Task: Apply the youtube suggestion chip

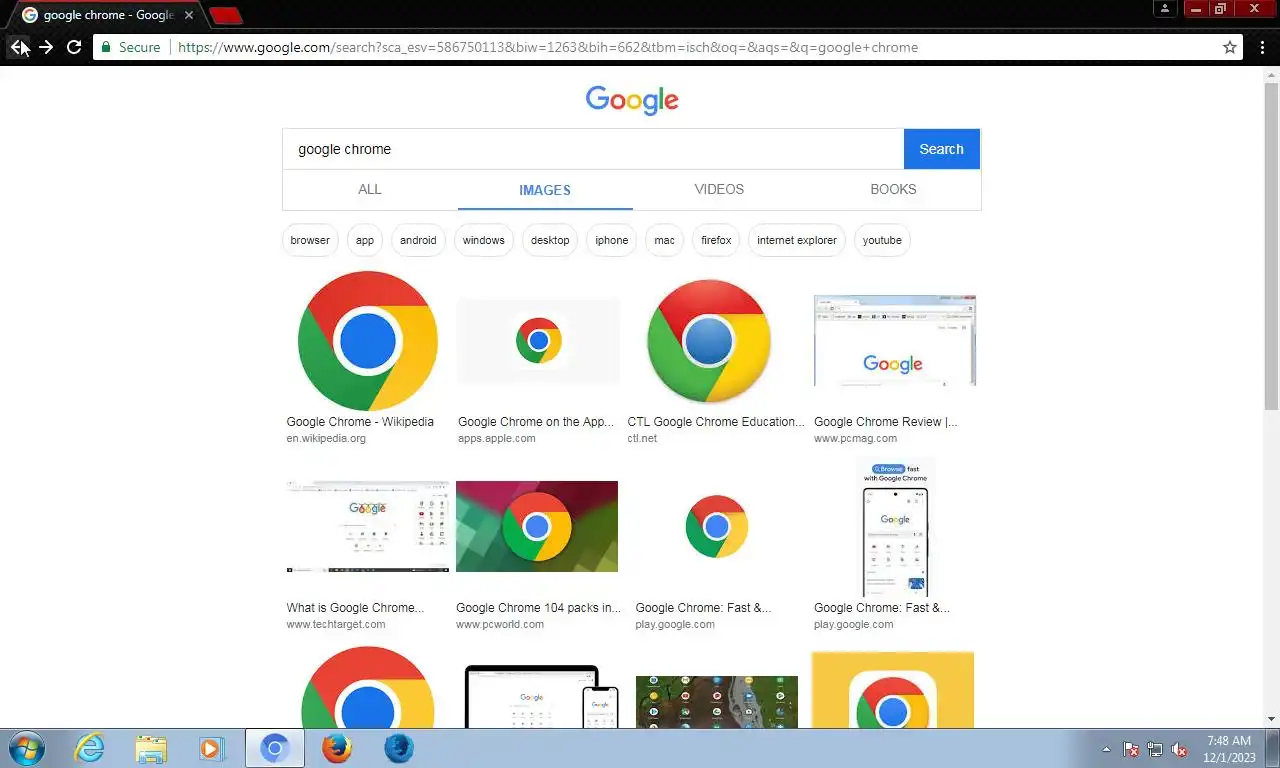Action: click(882, 240)
